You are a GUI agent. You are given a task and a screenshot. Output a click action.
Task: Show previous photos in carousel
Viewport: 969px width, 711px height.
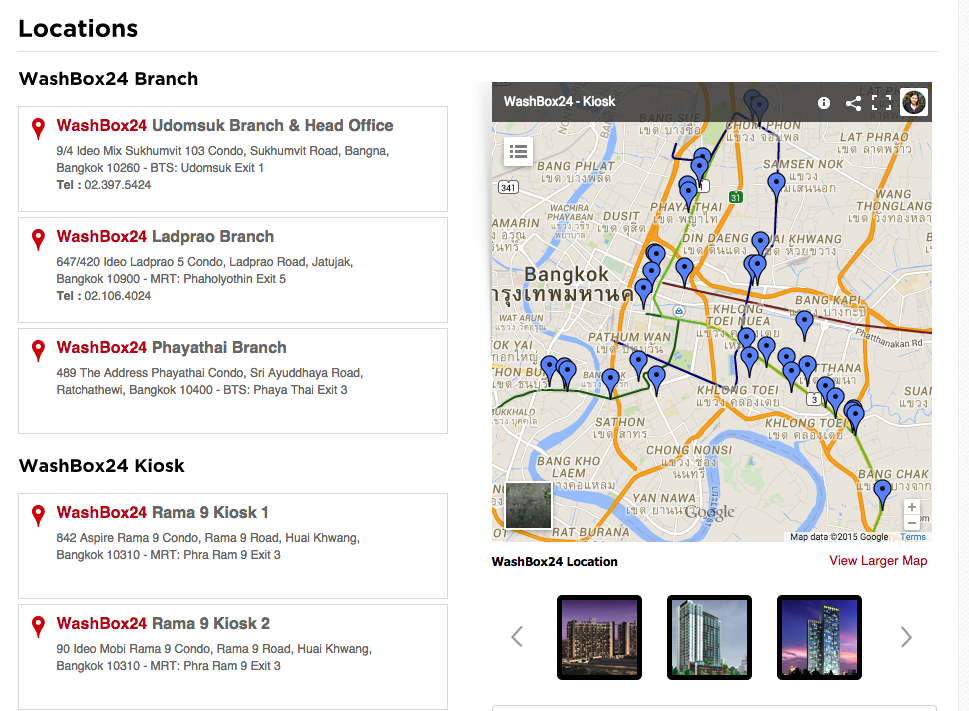pos(517,636)
